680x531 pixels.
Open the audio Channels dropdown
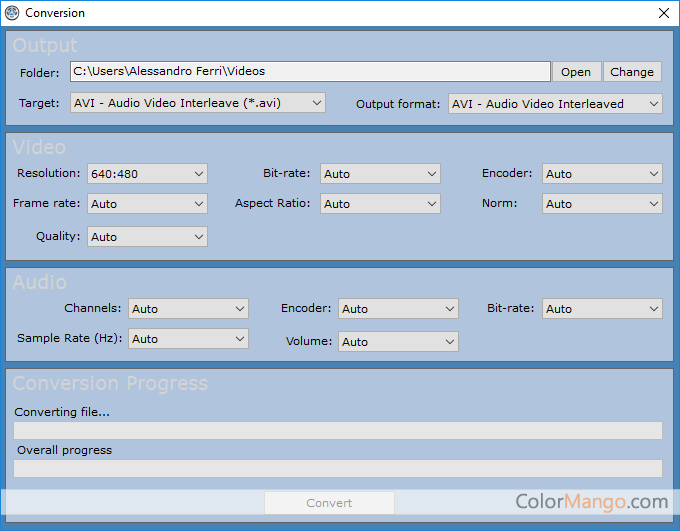[x=188, y=309]
